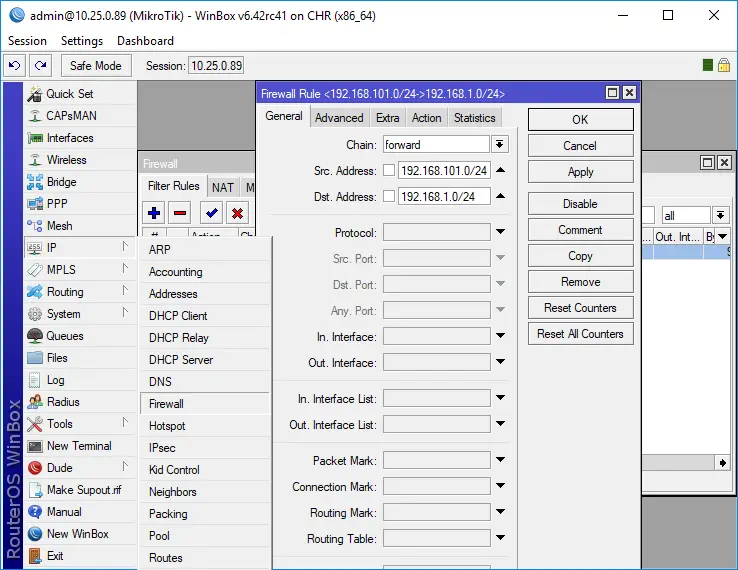Select DHCP Server in IP submenu
The image size is (738, 570).
click(205, 360)
